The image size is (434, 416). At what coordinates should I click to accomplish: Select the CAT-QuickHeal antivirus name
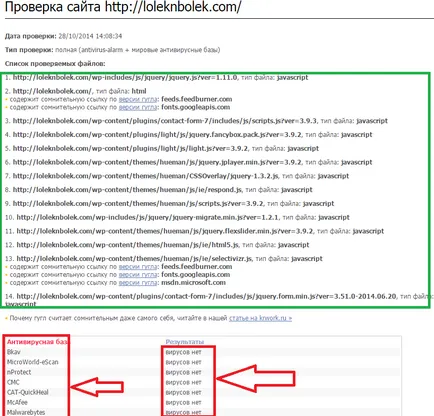click(x=28, y=392)
